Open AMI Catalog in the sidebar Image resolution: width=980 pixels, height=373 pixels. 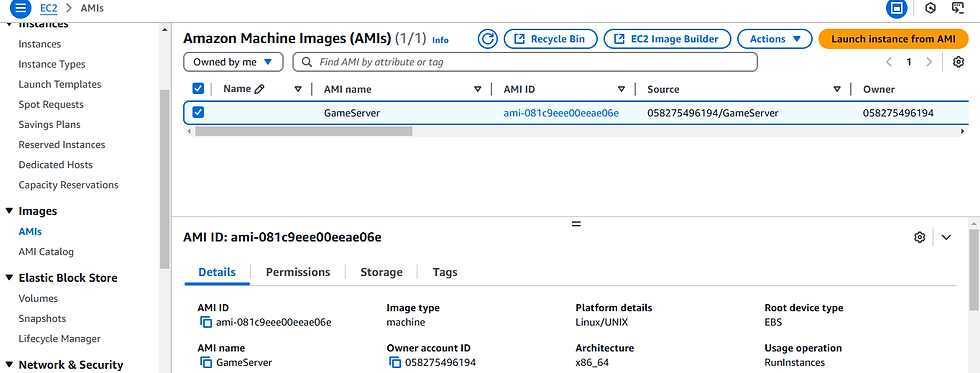click(46, 252)
